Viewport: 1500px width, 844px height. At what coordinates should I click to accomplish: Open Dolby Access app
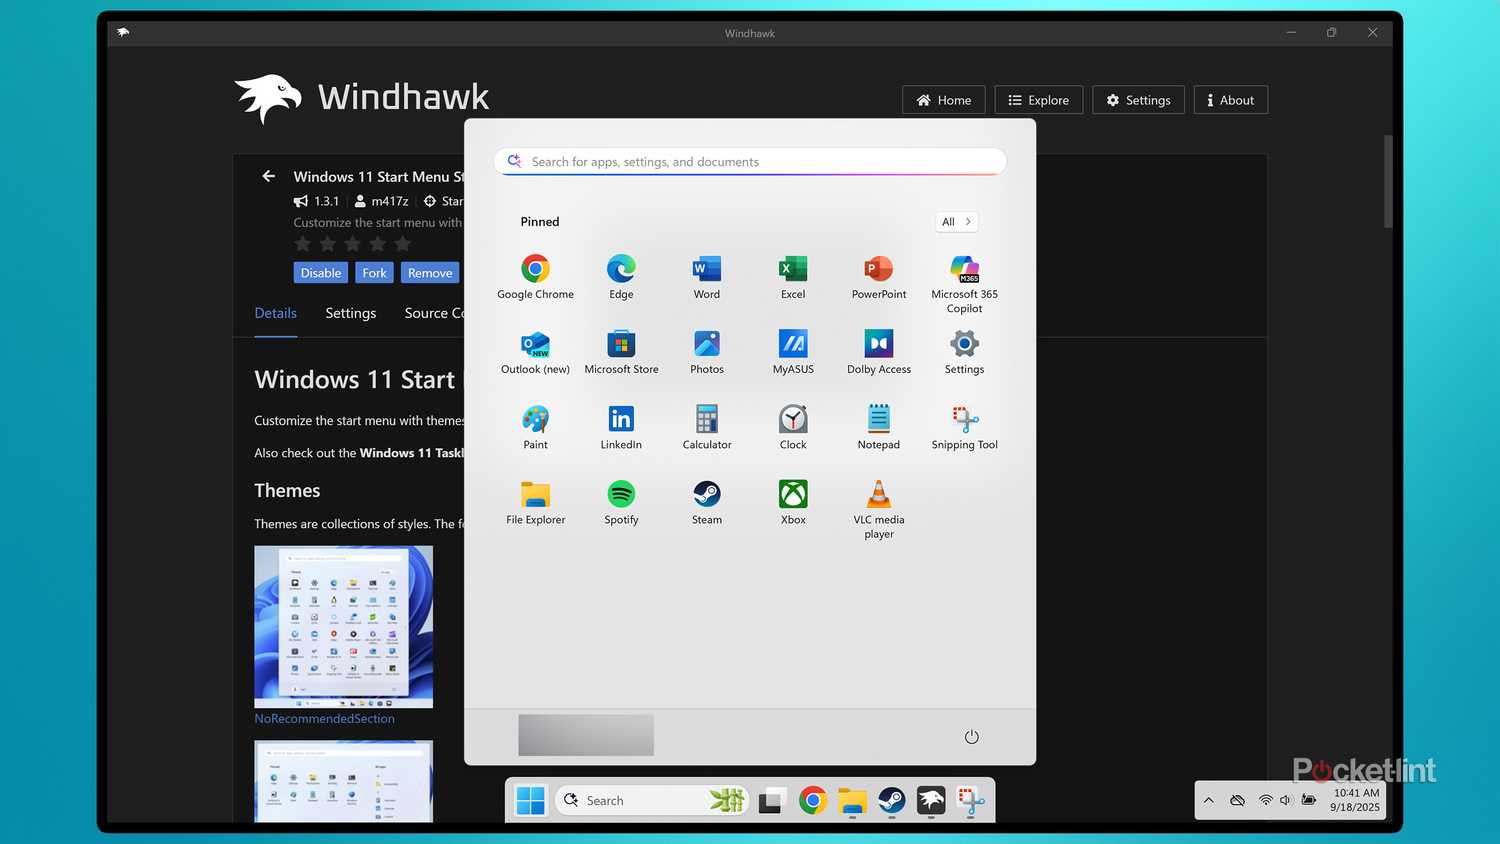[879, 352]
